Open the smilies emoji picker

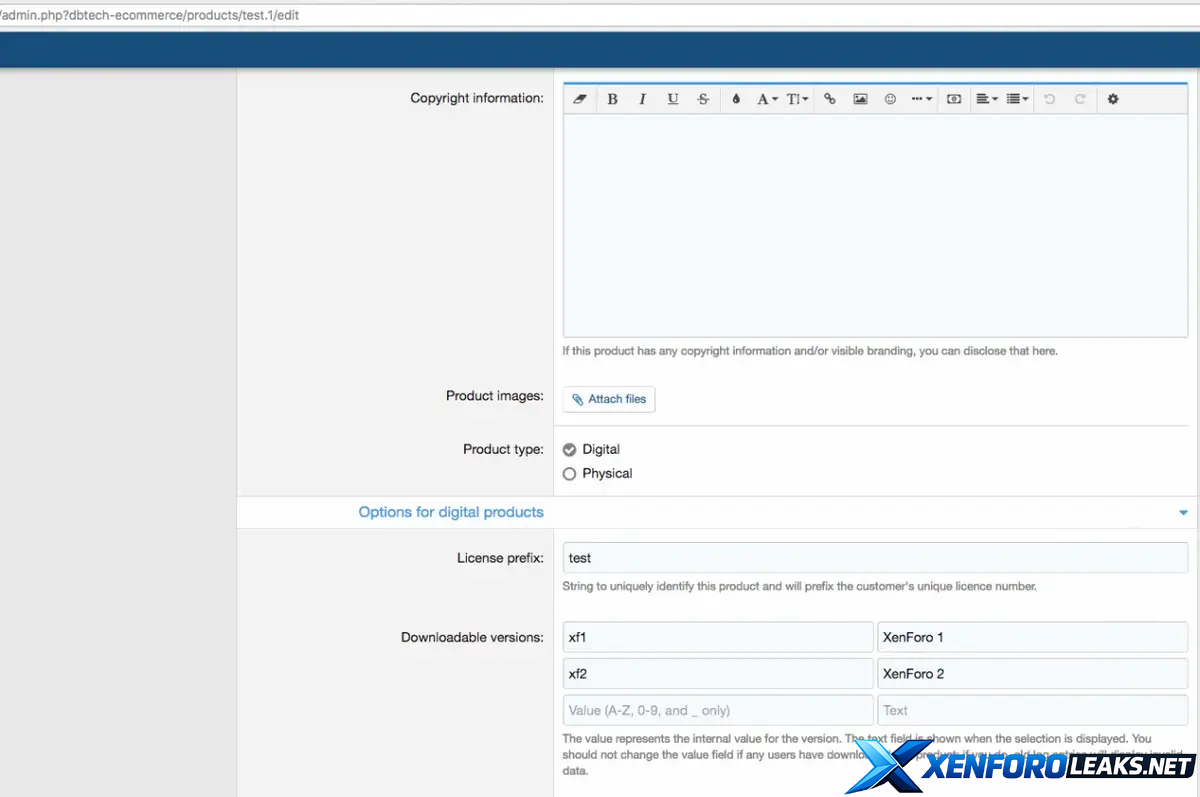pos(890,99)
